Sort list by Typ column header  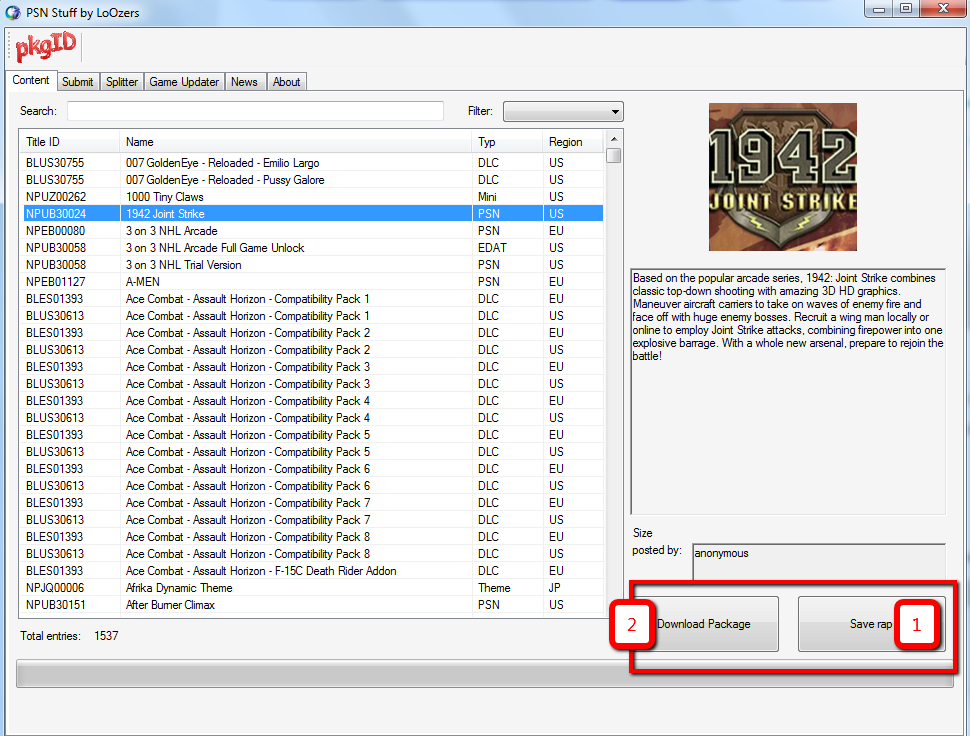point(507,142)
